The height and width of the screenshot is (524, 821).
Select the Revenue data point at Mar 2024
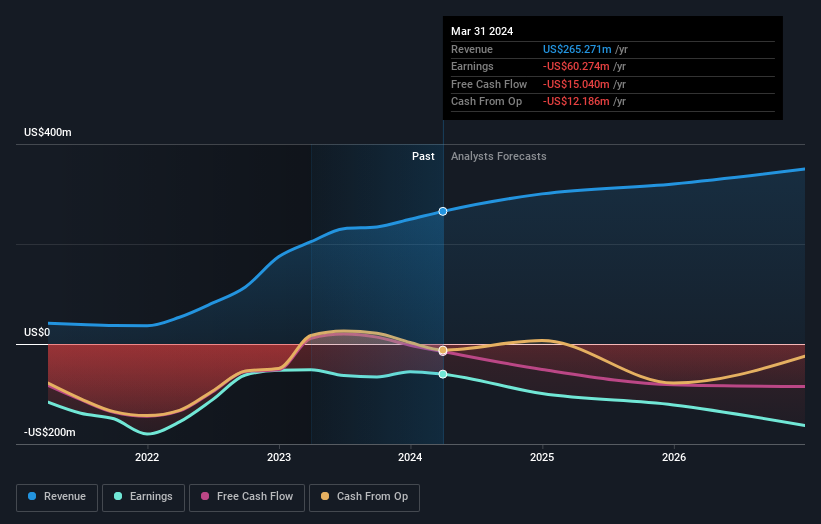coord(443,211)
